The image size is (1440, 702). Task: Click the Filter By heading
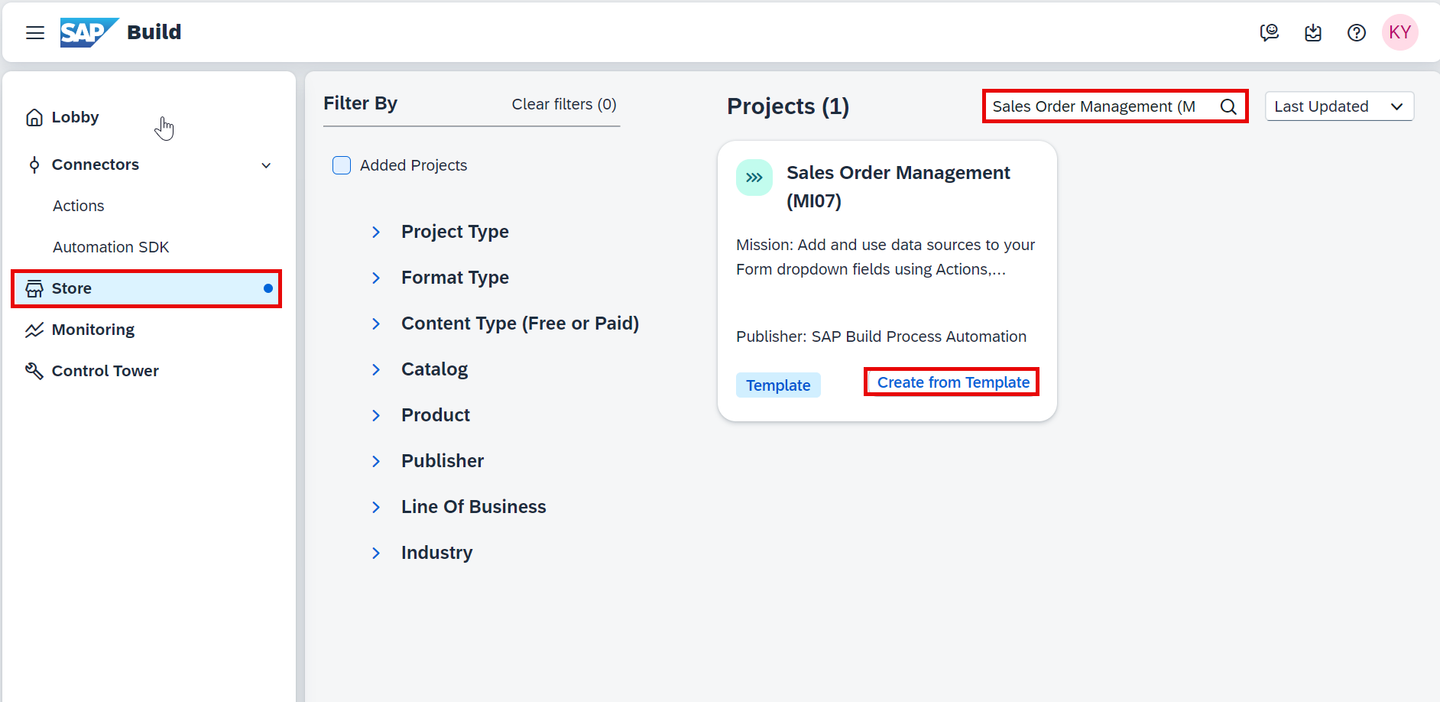pyautogui.click(x=360, y=103)
